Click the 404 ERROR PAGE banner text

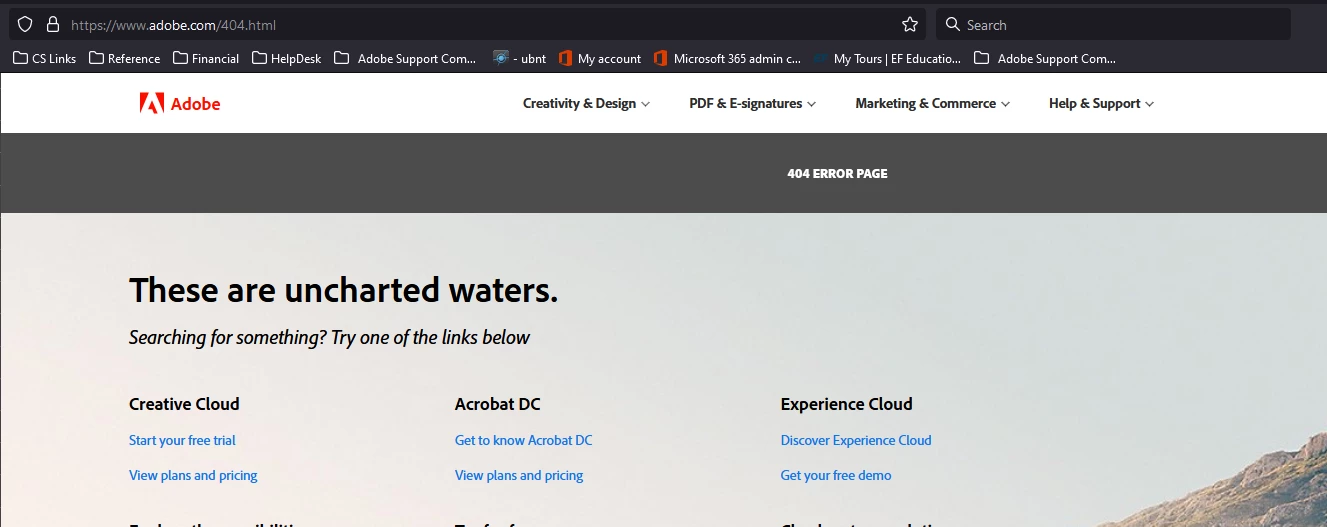click(837, 173)
